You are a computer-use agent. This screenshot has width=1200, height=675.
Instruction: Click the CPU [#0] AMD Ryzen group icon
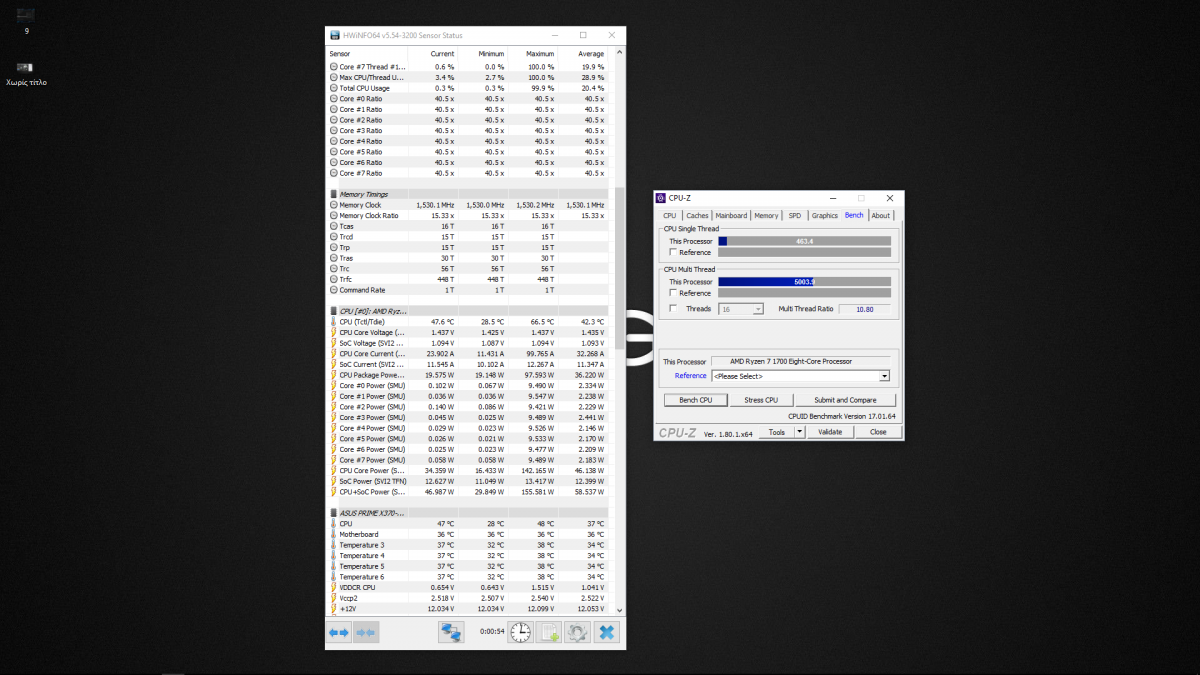tap(333, 311)
